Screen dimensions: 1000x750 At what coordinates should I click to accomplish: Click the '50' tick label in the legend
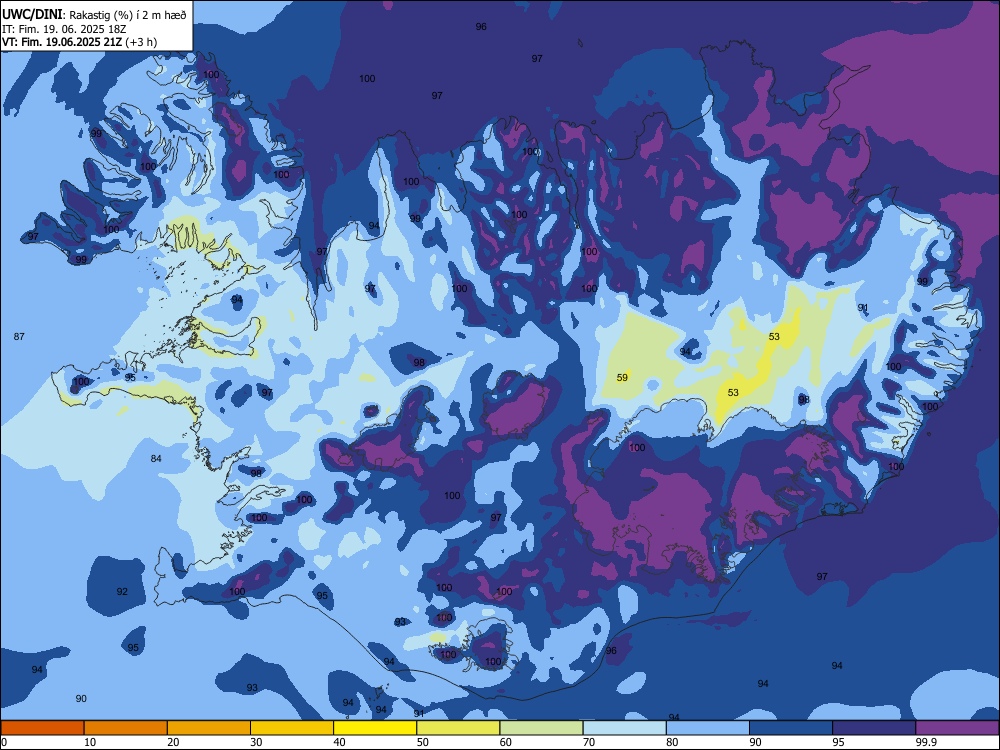tap(423, 742)
